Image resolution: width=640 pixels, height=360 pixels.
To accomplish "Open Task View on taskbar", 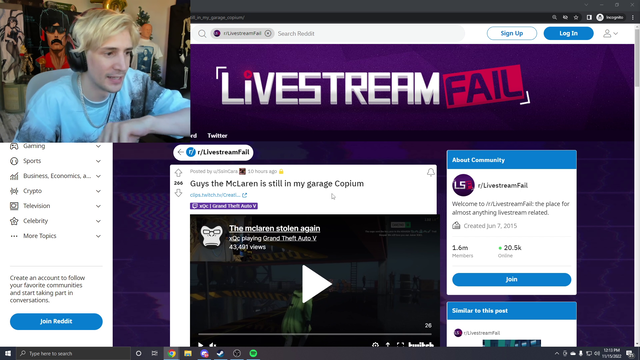I will tap(155, 353).
